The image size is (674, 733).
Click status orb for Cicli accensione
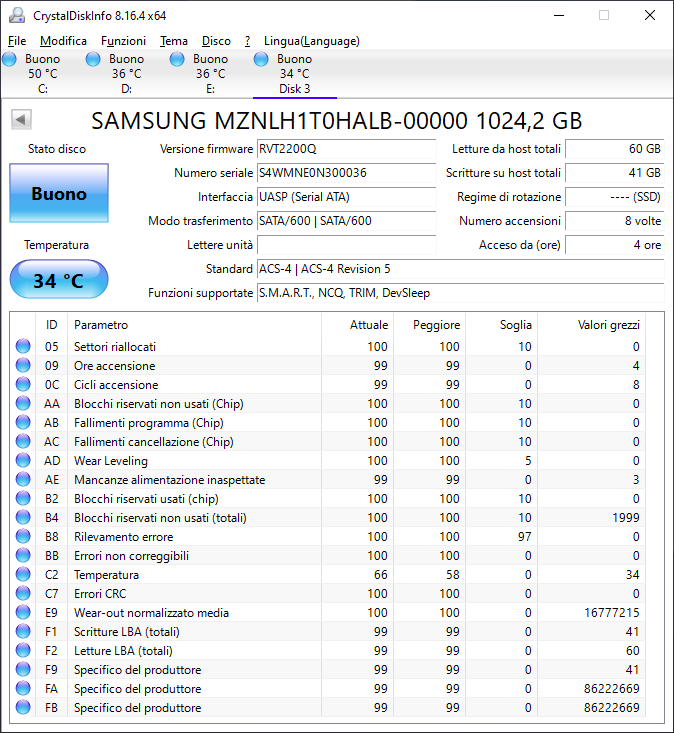coord(23,384)
